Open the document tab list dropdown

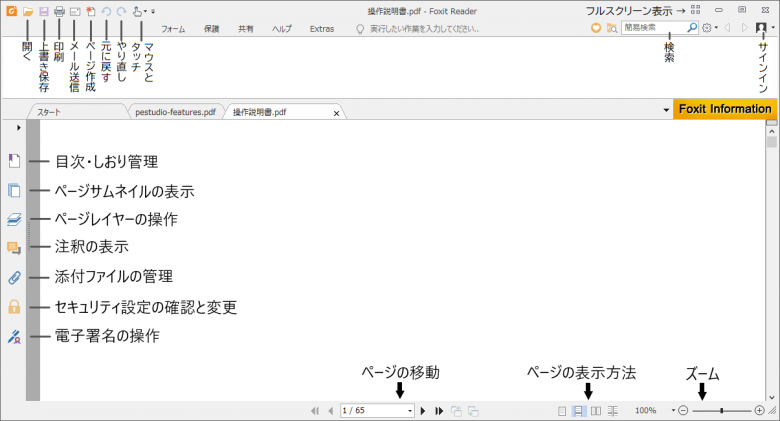pyautogui.click(x=666, y=110)
